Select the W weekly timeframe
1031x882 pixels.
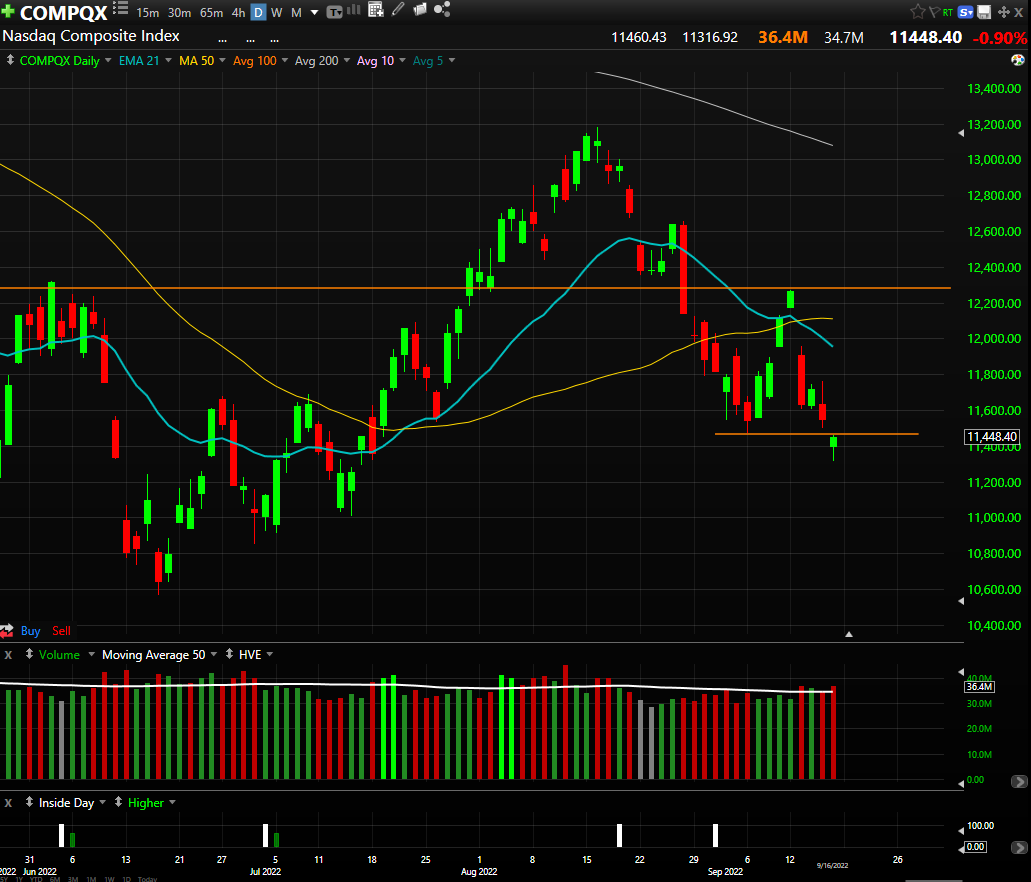276,12
